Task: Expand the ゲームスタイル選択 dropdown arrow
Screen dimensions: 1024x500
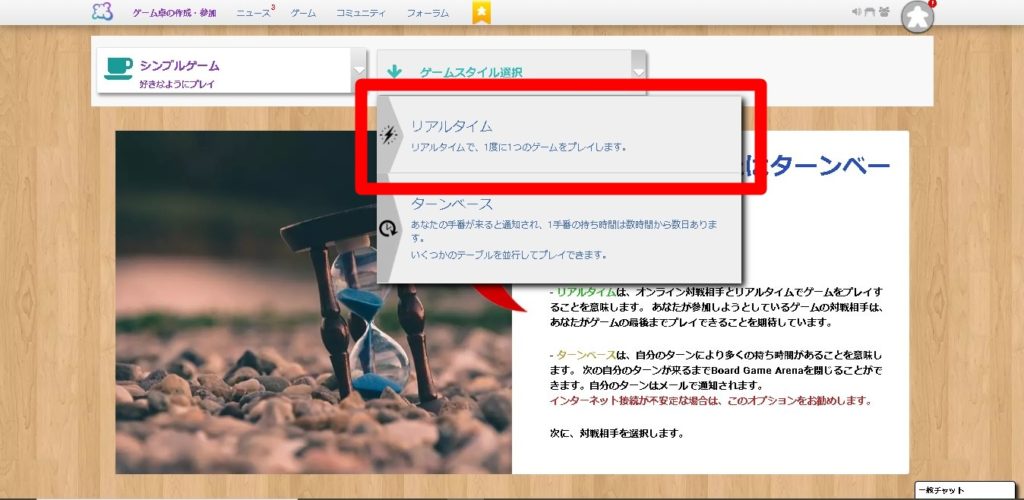Action: (638, 70)
